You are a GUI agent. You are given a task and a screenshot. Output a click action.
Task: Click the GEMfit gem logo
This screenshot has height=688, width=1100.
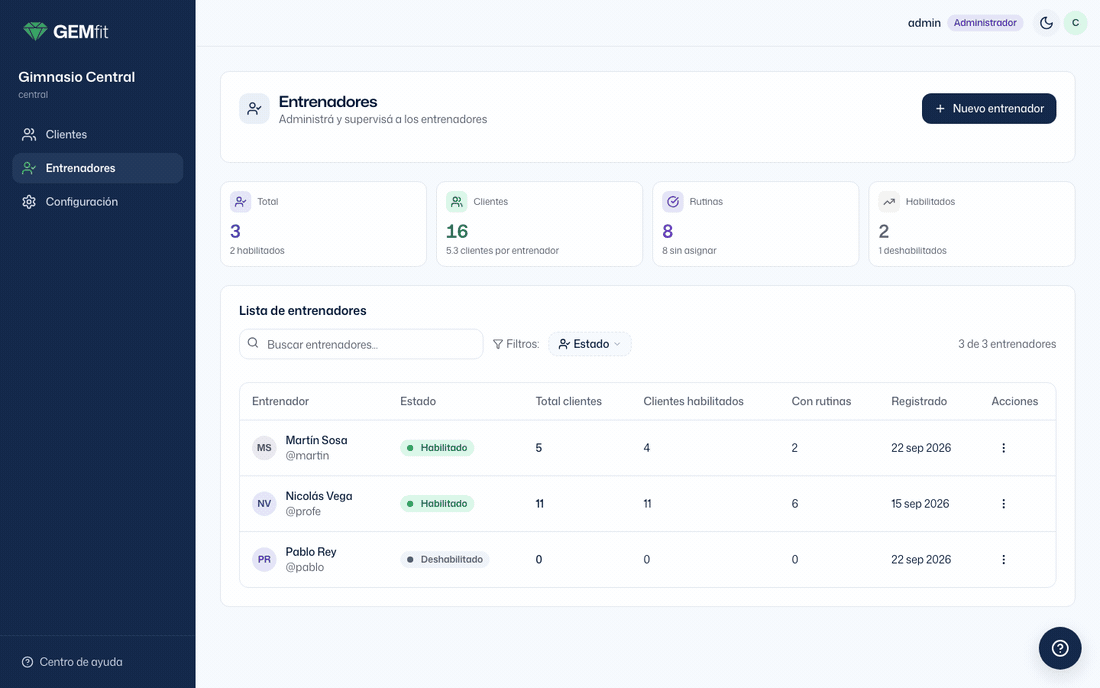tap(35, 32)
